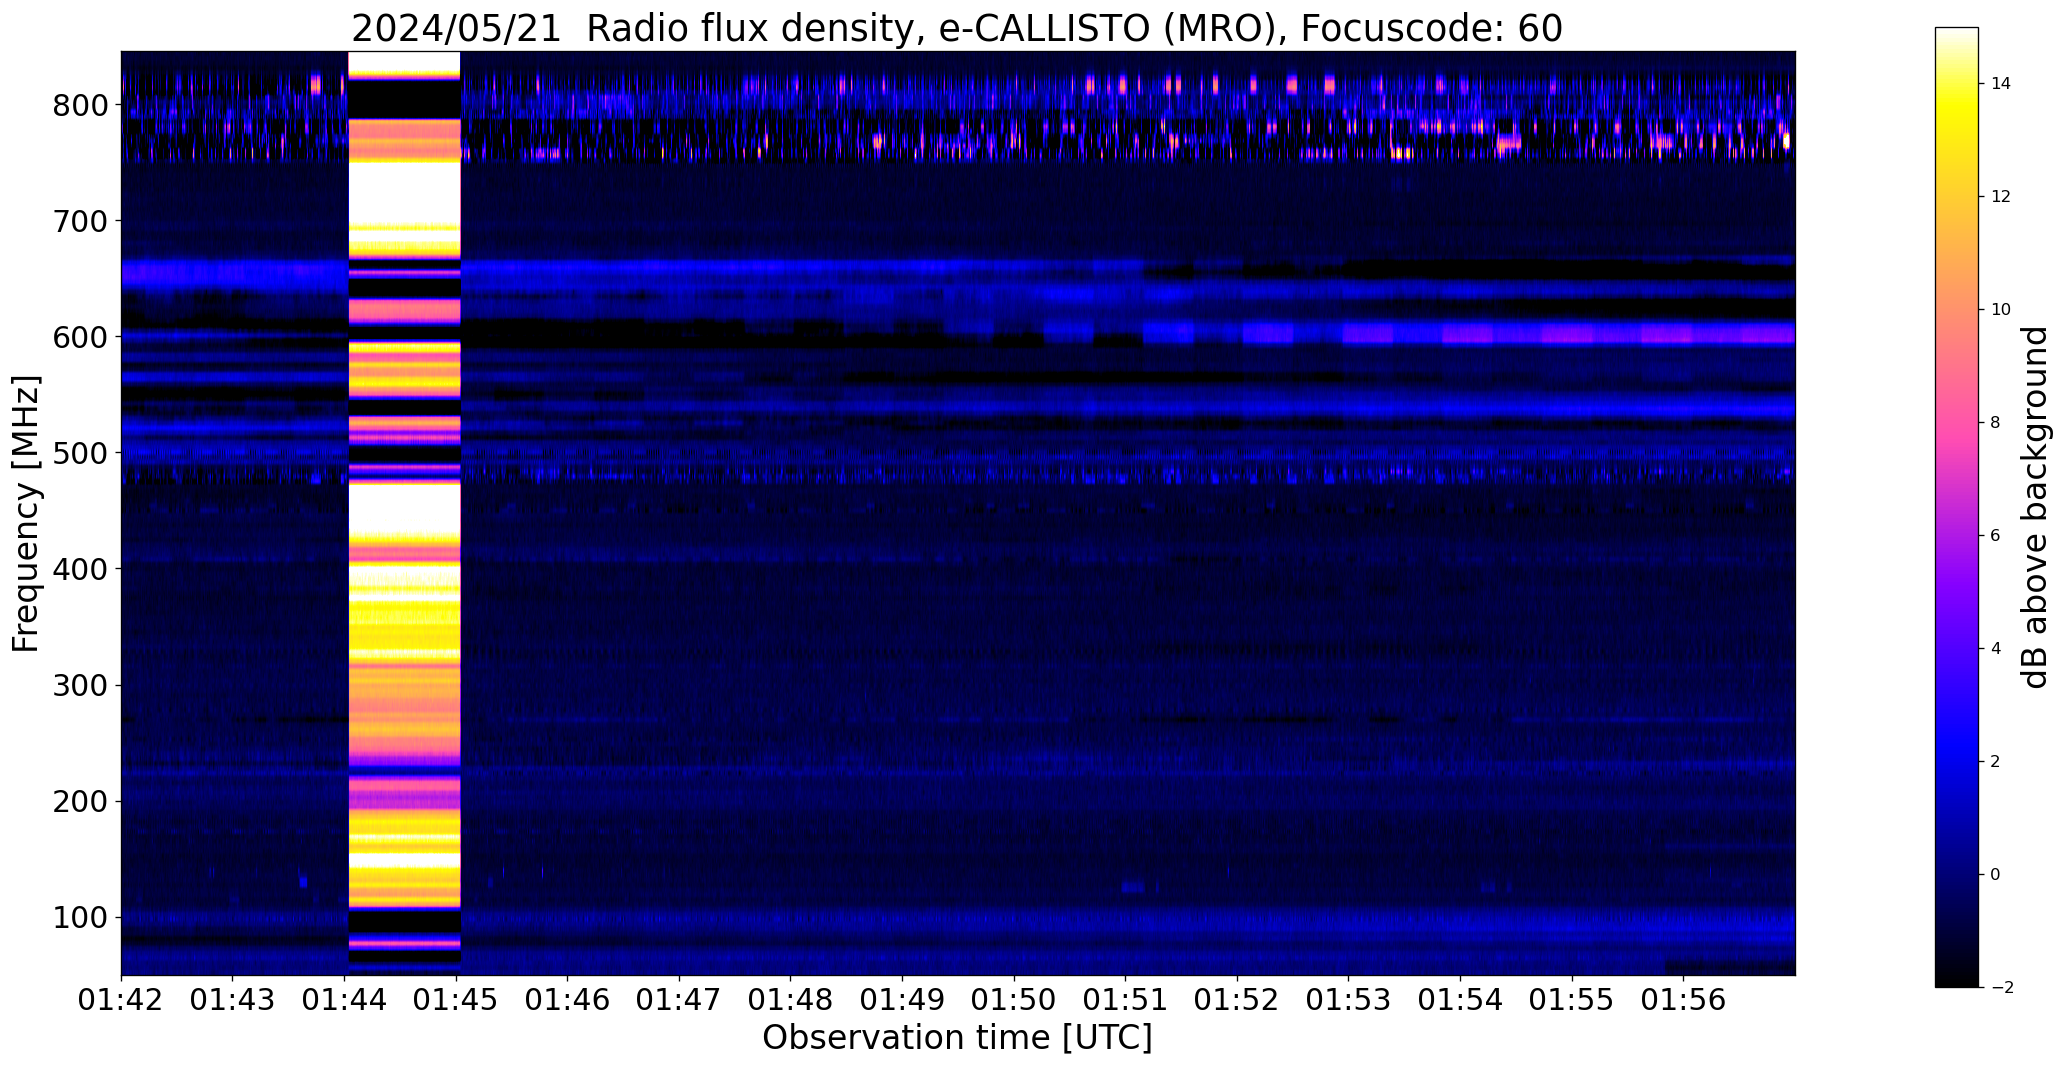Click the 01:52 time tick label
This screenshot has height=1067, width=2066.
pos(1238,999)
